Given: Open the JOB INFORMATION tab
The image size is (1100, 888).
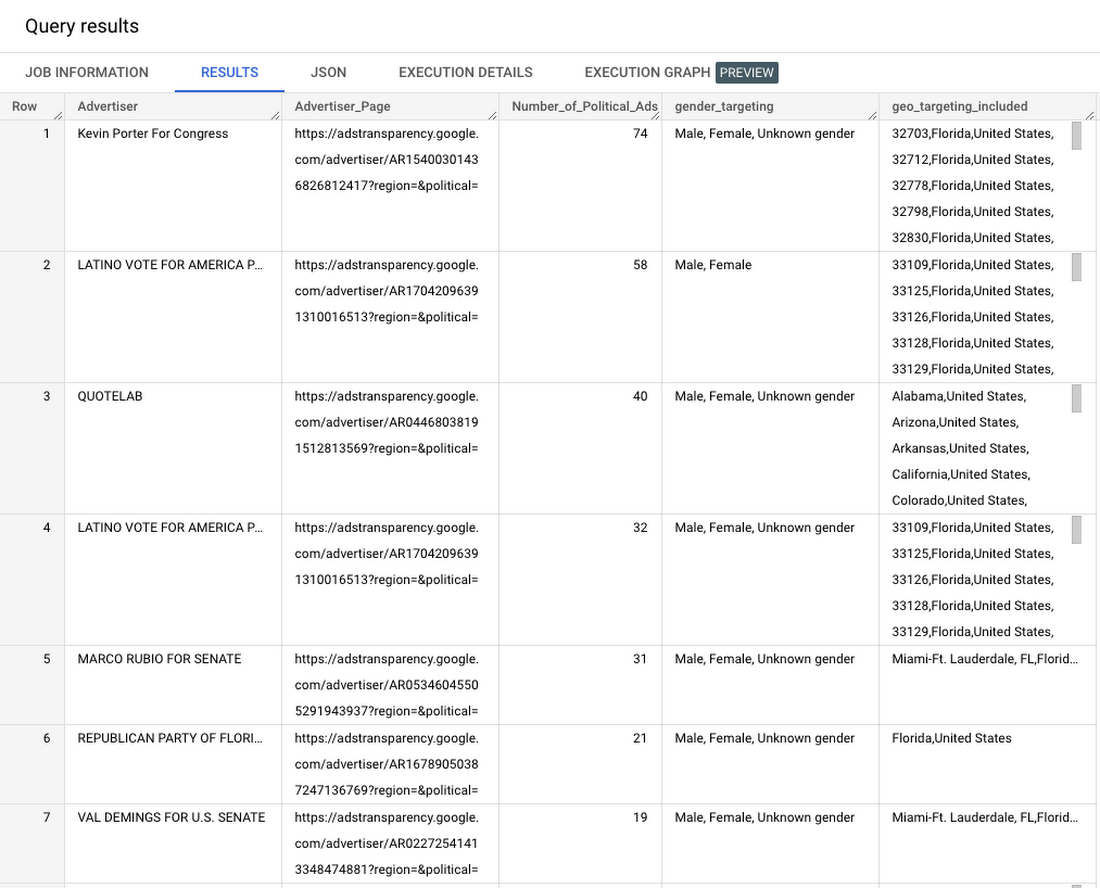Looking at the screenshot, I should [87, 72].
